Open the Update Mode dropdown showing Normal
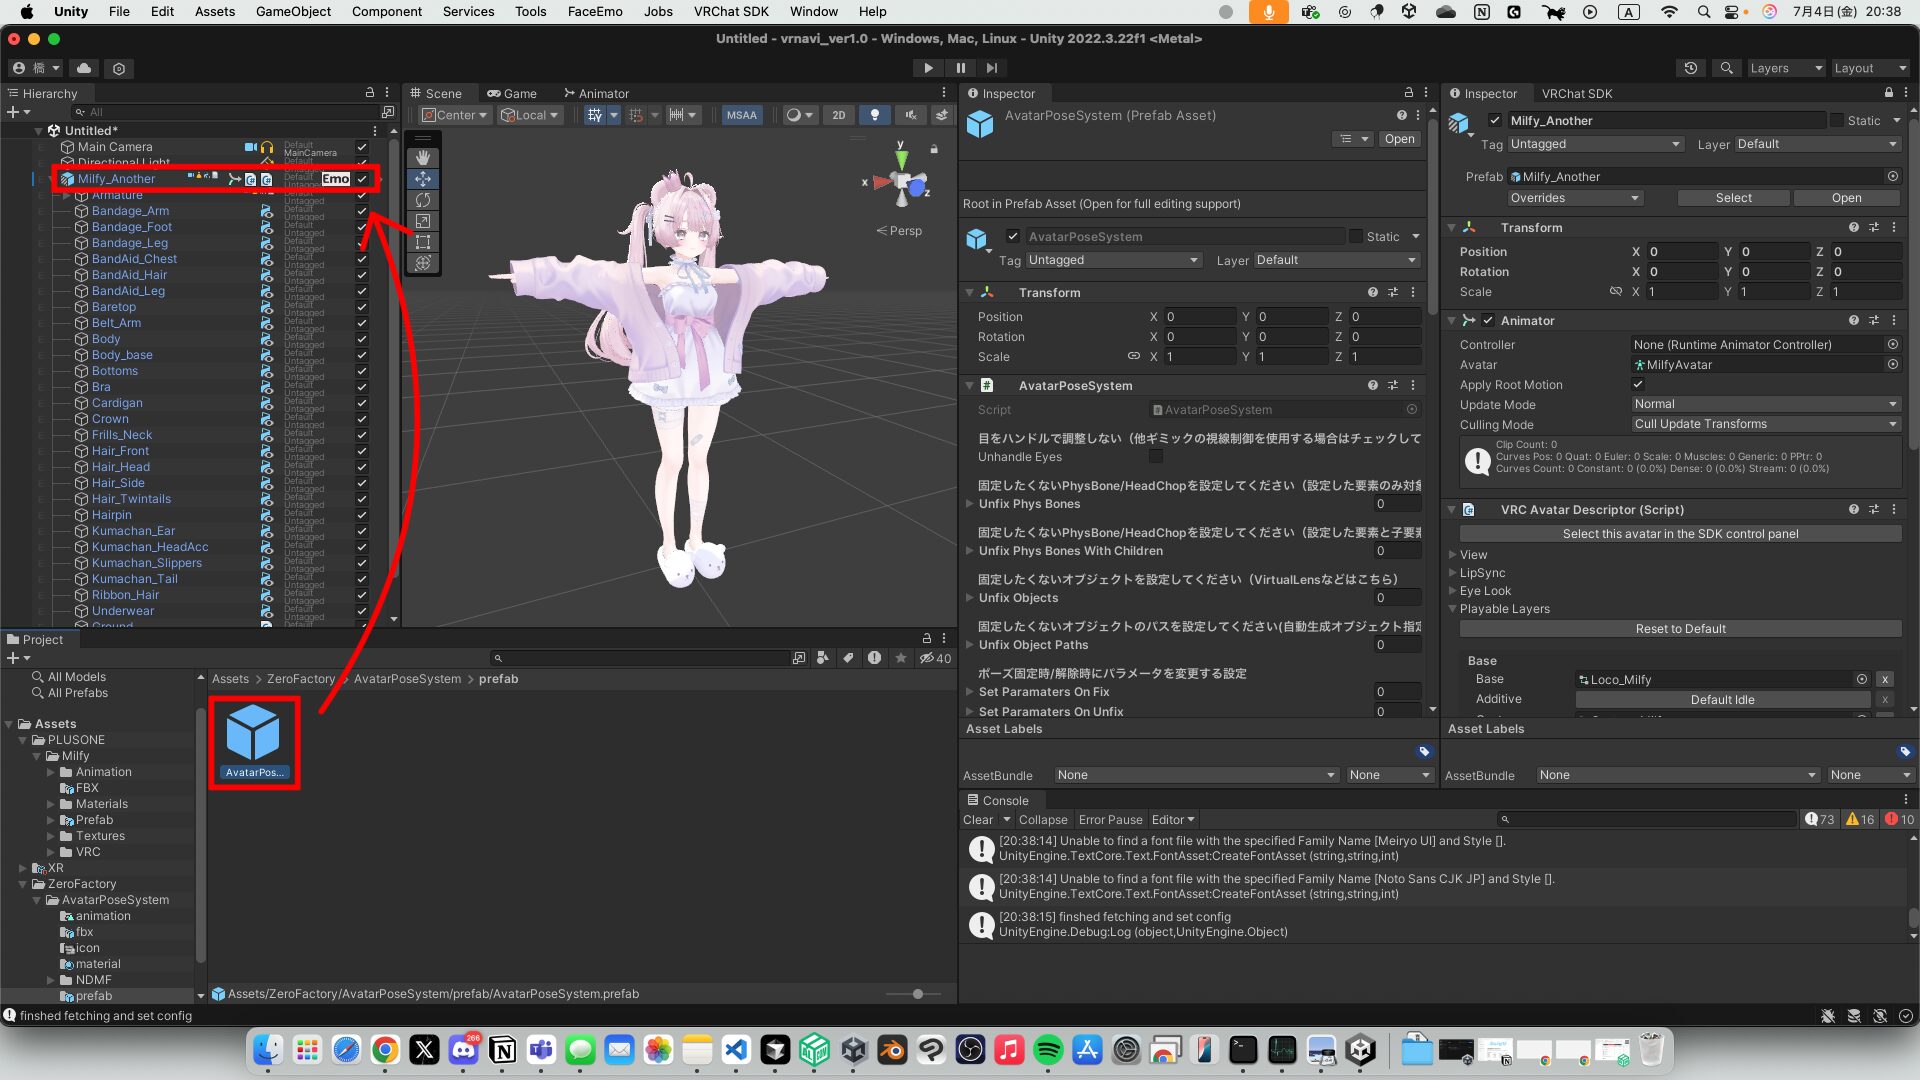 point(1765,404)
